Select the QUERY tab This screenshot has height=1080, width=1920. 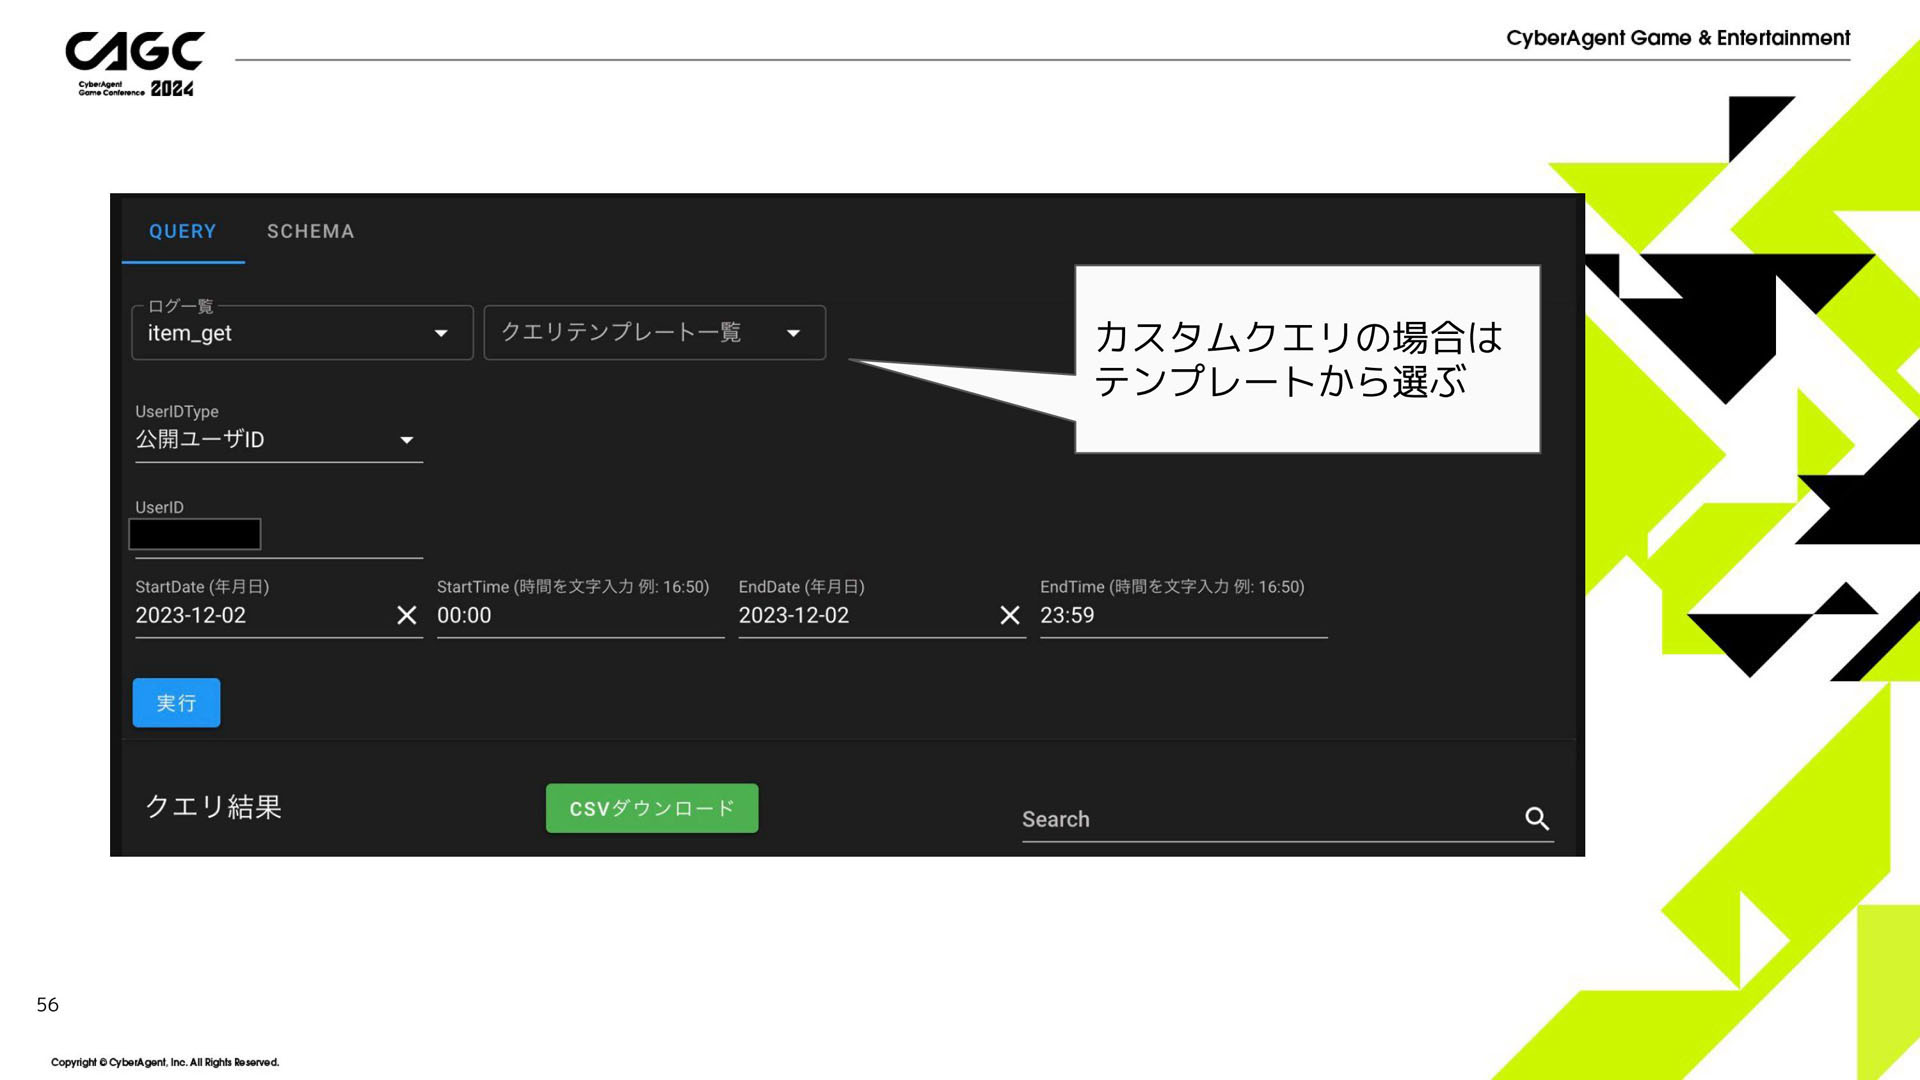[182, 231]
